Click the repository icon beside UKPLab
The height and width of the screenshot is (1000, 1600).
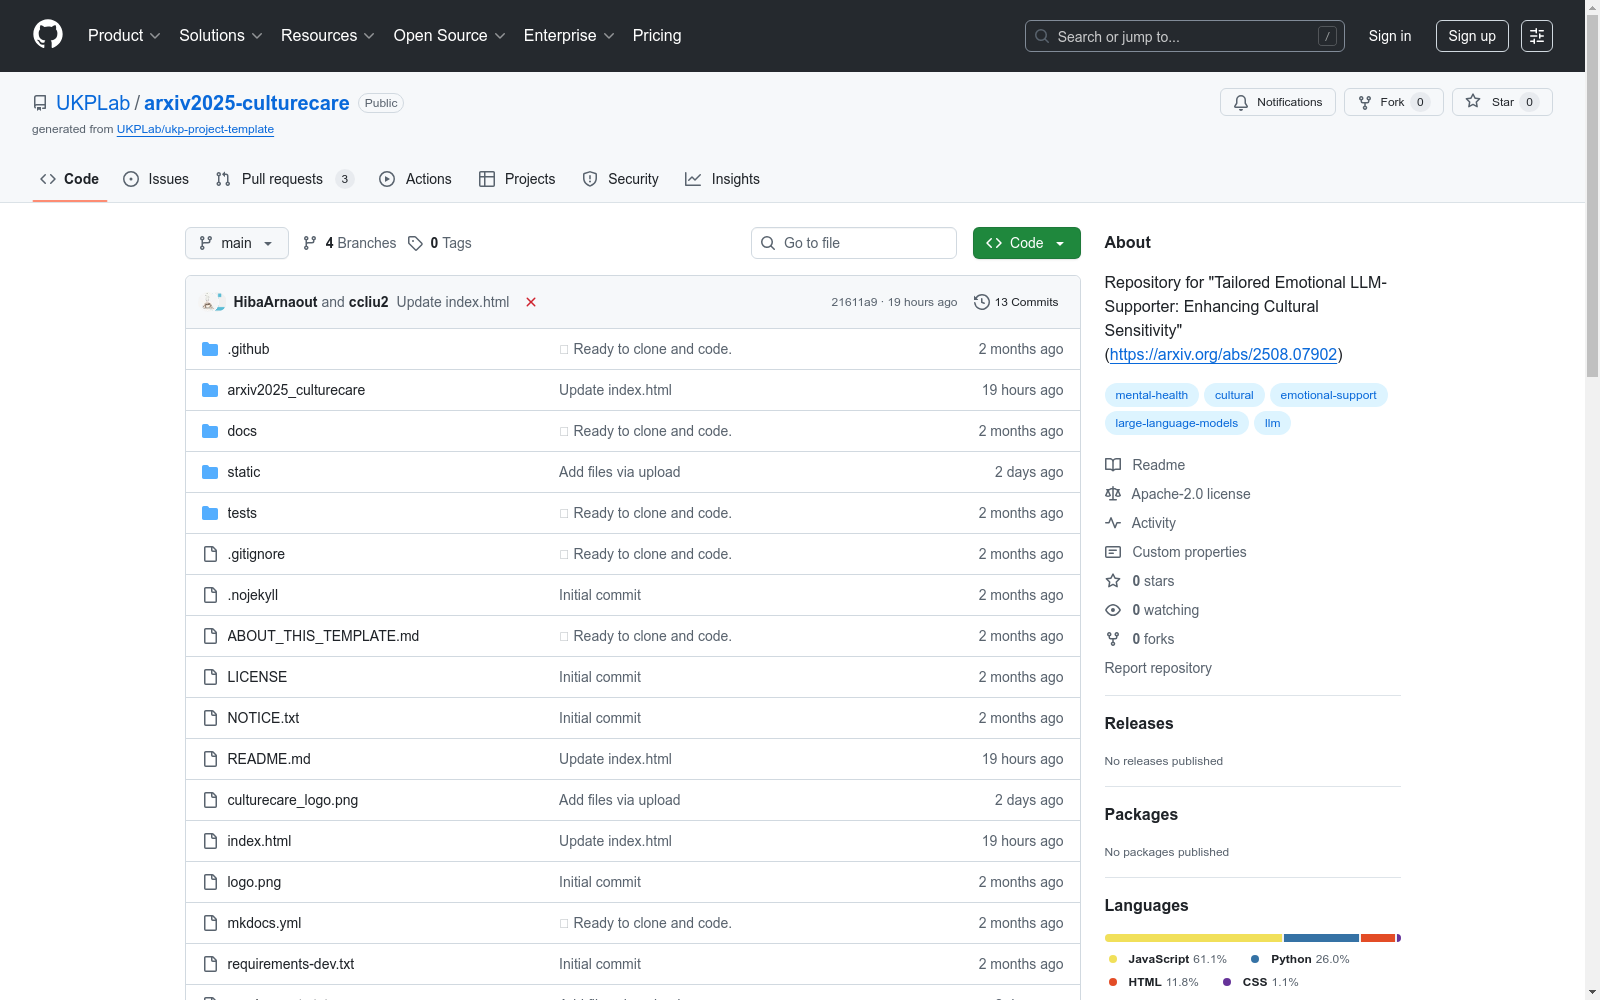point(40,103)
